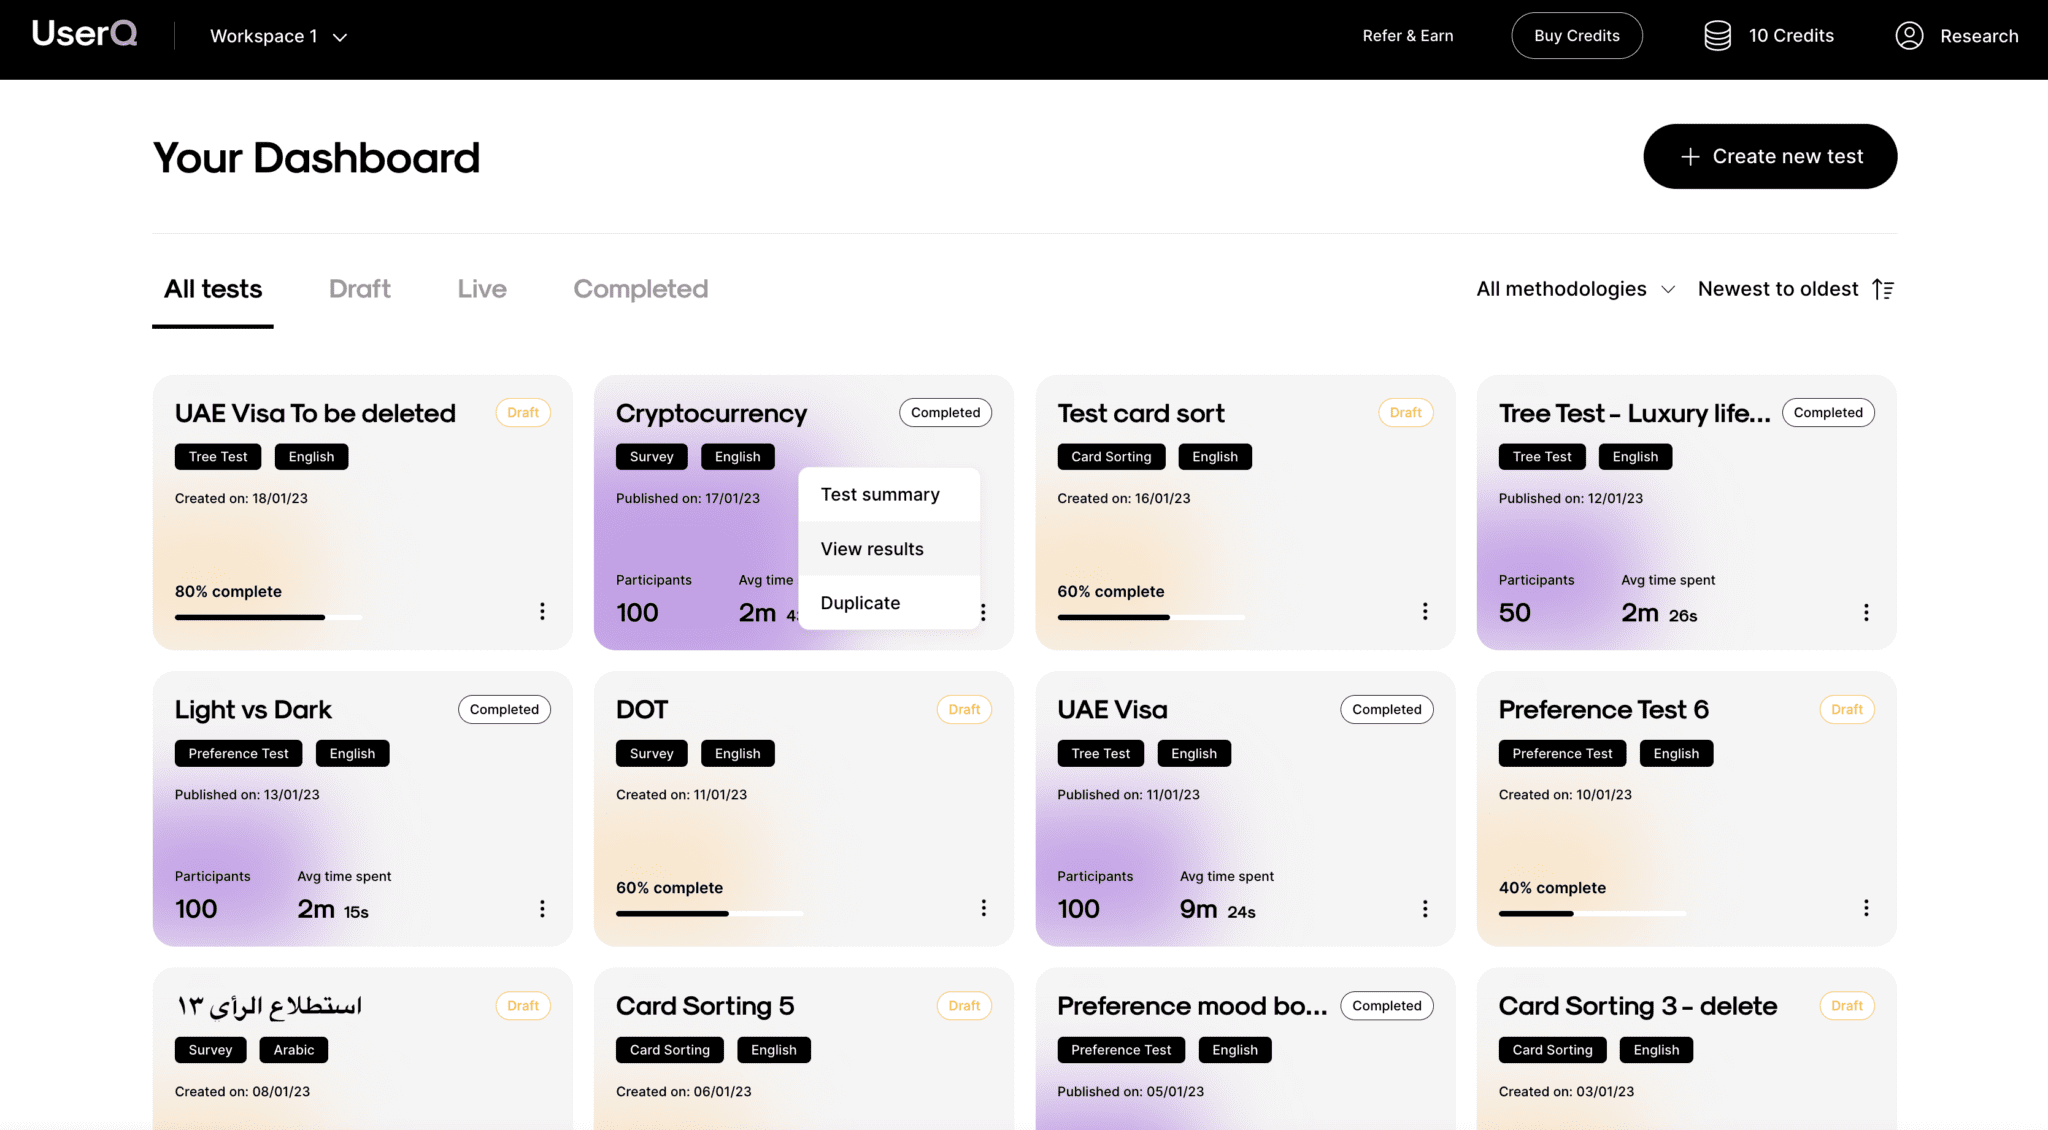2048x1130 pixels.
Task: Open options menu on UAE Visa To be deleted card
Action: (542, 611)
